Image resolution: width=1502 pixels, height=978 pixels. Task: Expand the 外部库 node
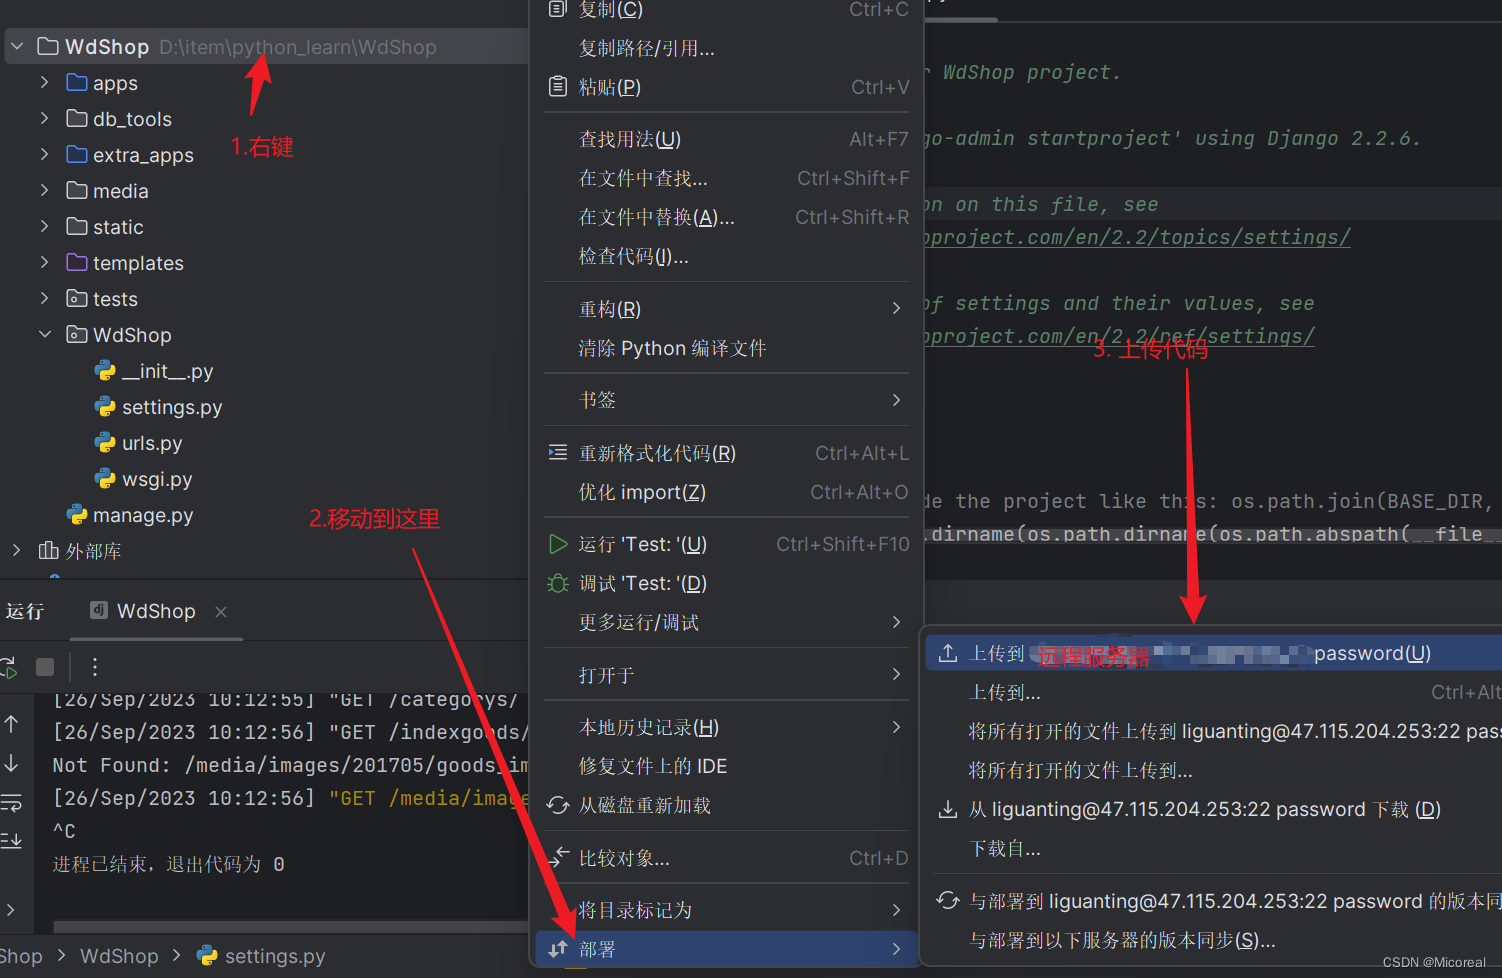pyautogui.click(x=16, y=551)
